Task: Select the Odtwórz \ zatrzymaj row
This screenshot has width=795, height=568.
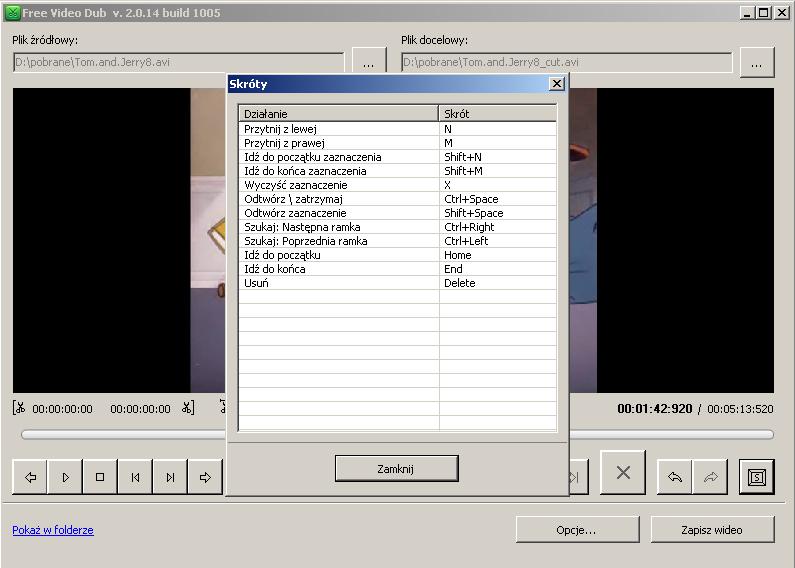Action: coord(398,199)
